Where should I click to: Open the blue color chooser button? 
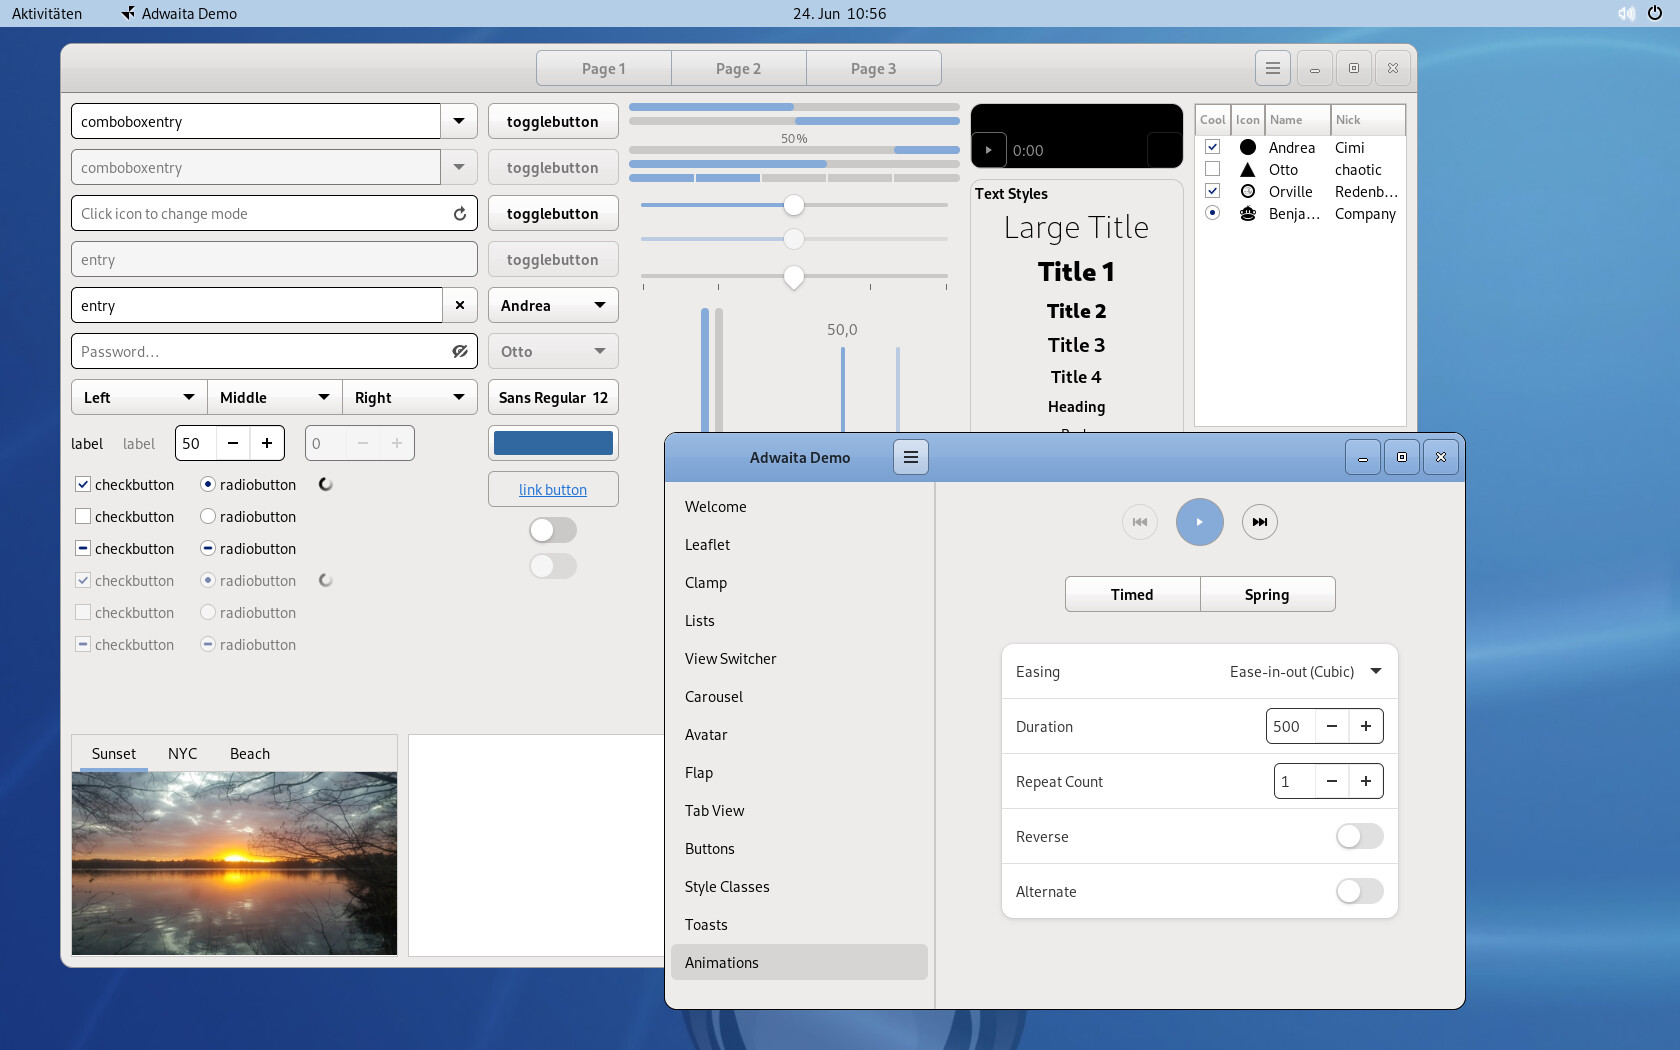(x=553, y=444)
